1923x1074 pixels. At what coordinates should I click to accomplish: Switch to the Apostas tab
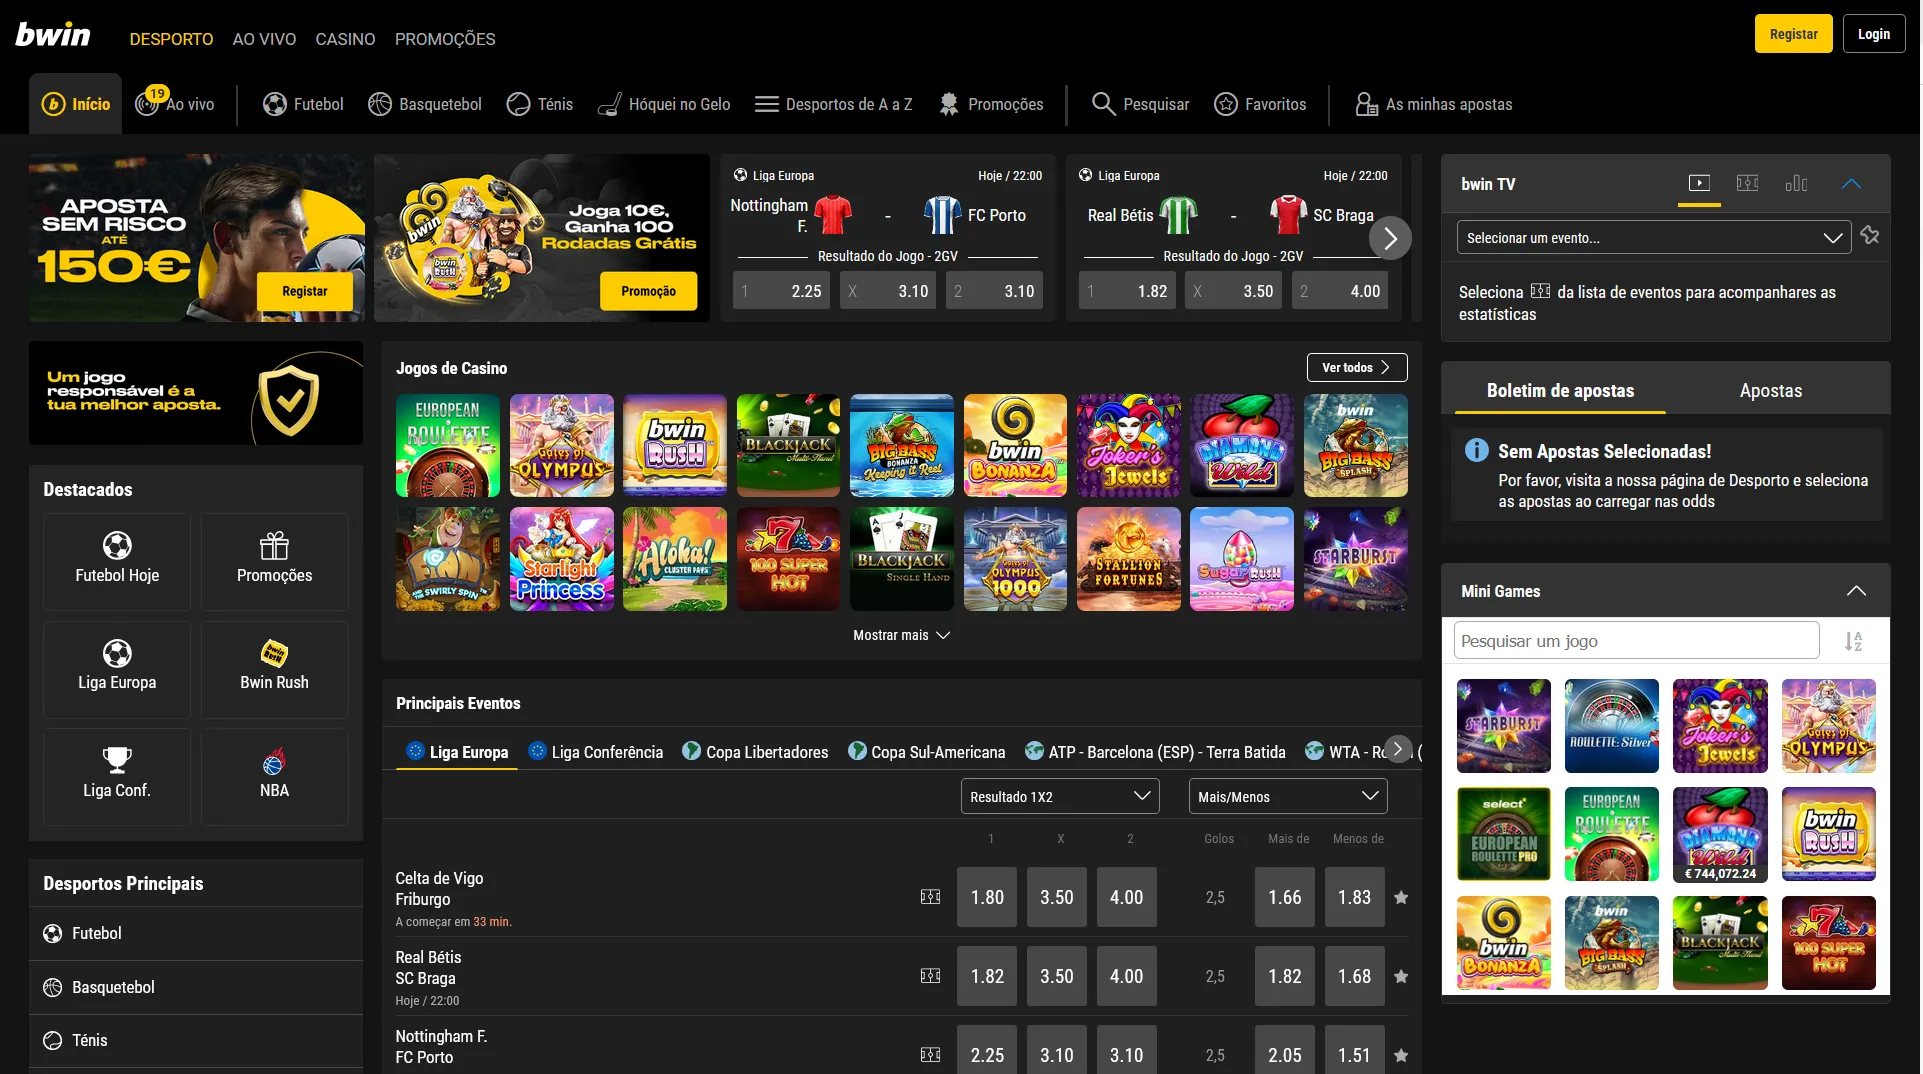[1771, 391]
